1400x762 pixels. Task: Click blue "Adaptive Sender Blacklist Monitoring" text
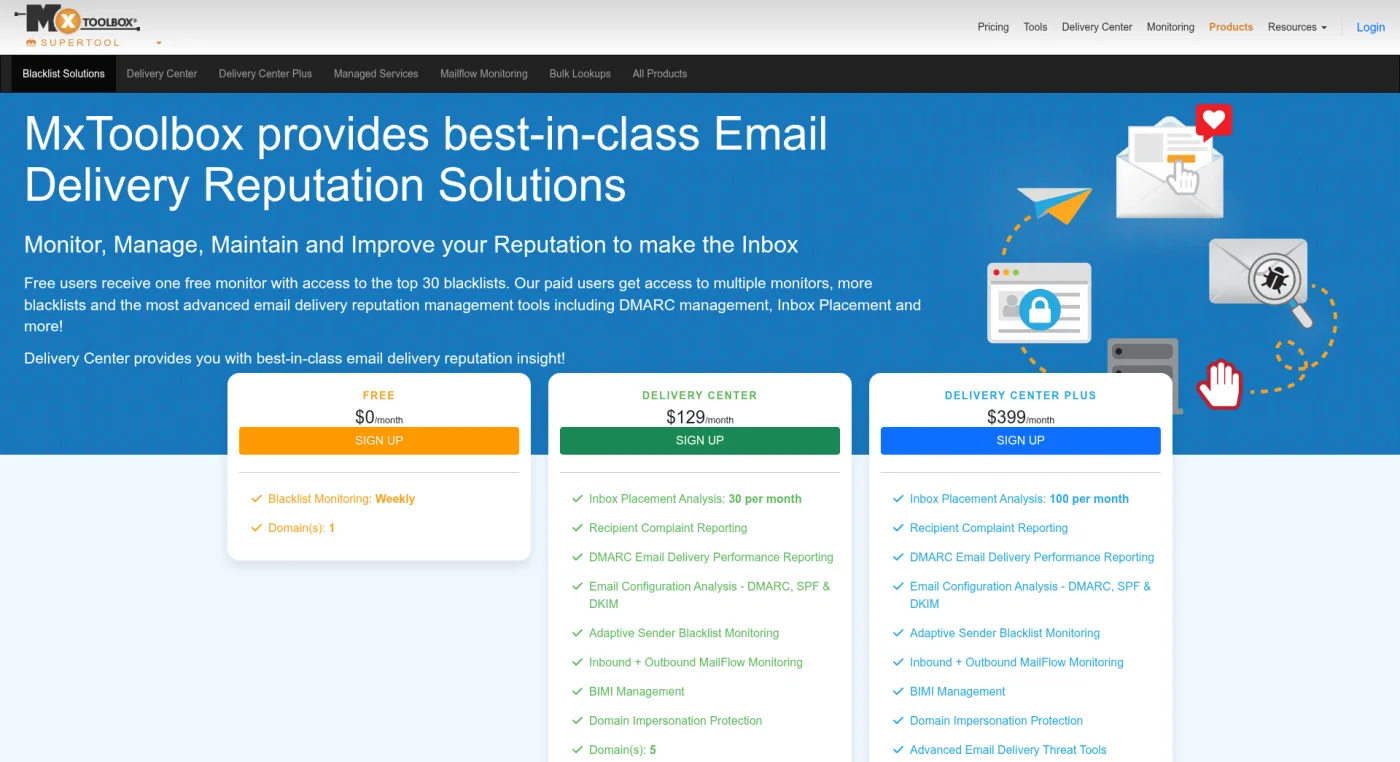(x=1005, y=633)
